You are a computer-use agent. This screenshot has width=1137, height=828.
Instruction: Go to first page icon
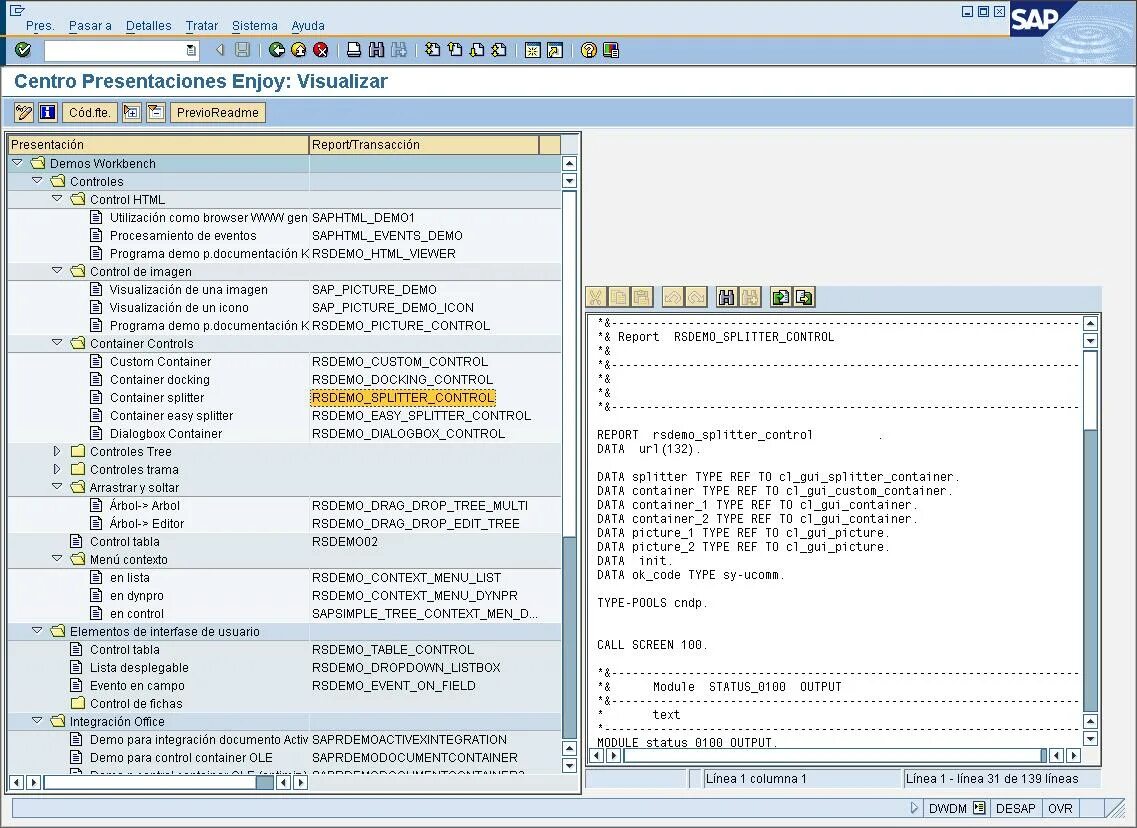[x=433, y=50]
